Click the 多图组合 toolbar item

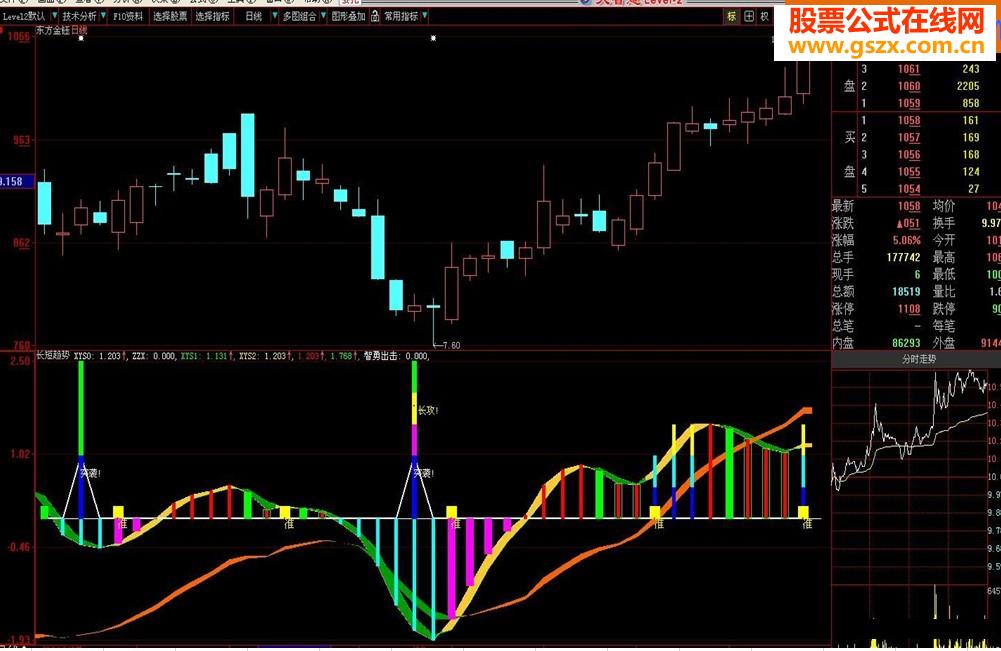point(300,16)
